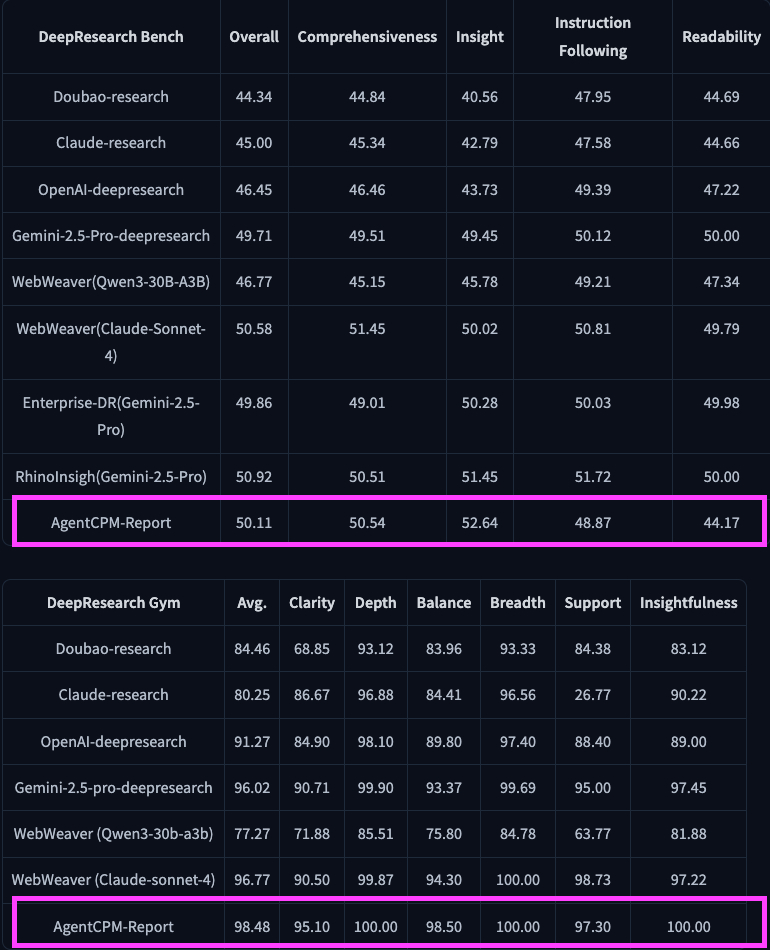Select AgentCPM-Report's 44.17 Readability score

pyautogui.click(x=721, y=523)
